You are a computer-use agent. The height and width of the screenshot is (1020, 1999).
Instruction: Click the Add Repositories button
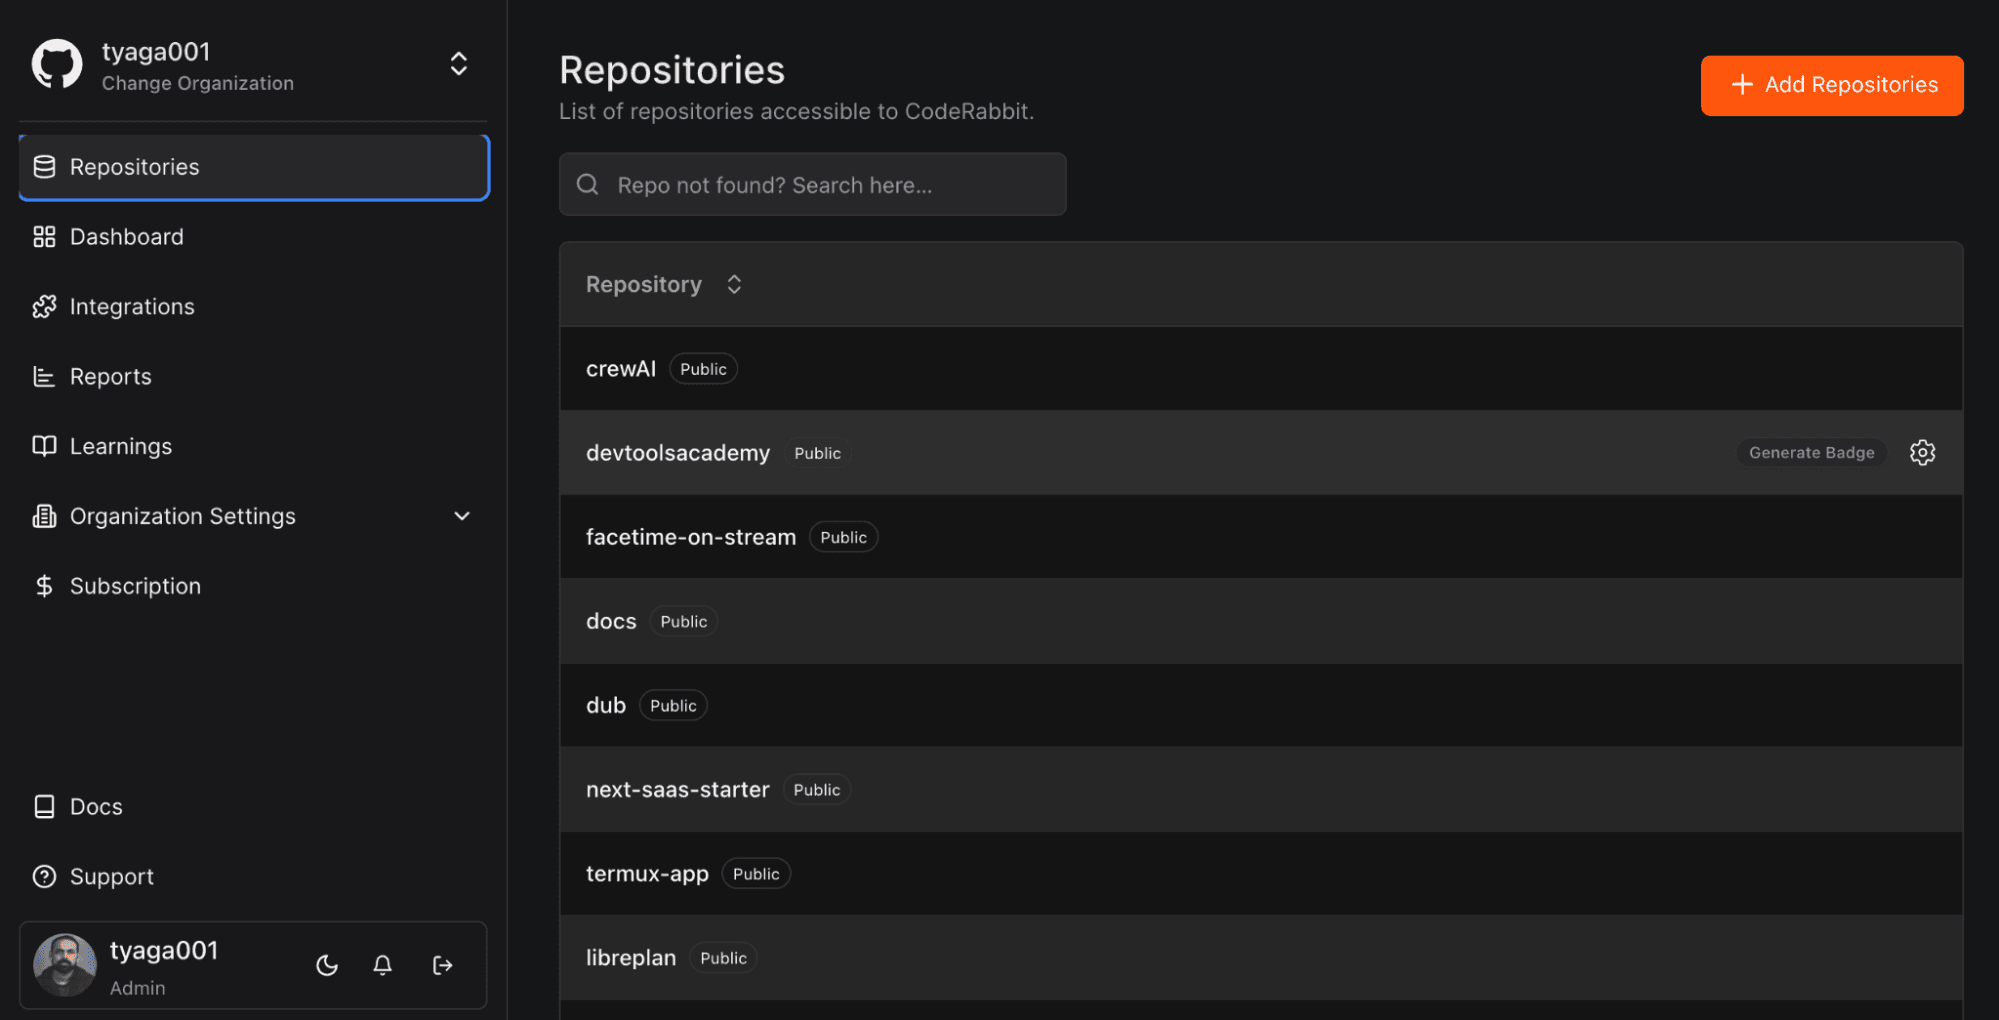[1831, 85]
